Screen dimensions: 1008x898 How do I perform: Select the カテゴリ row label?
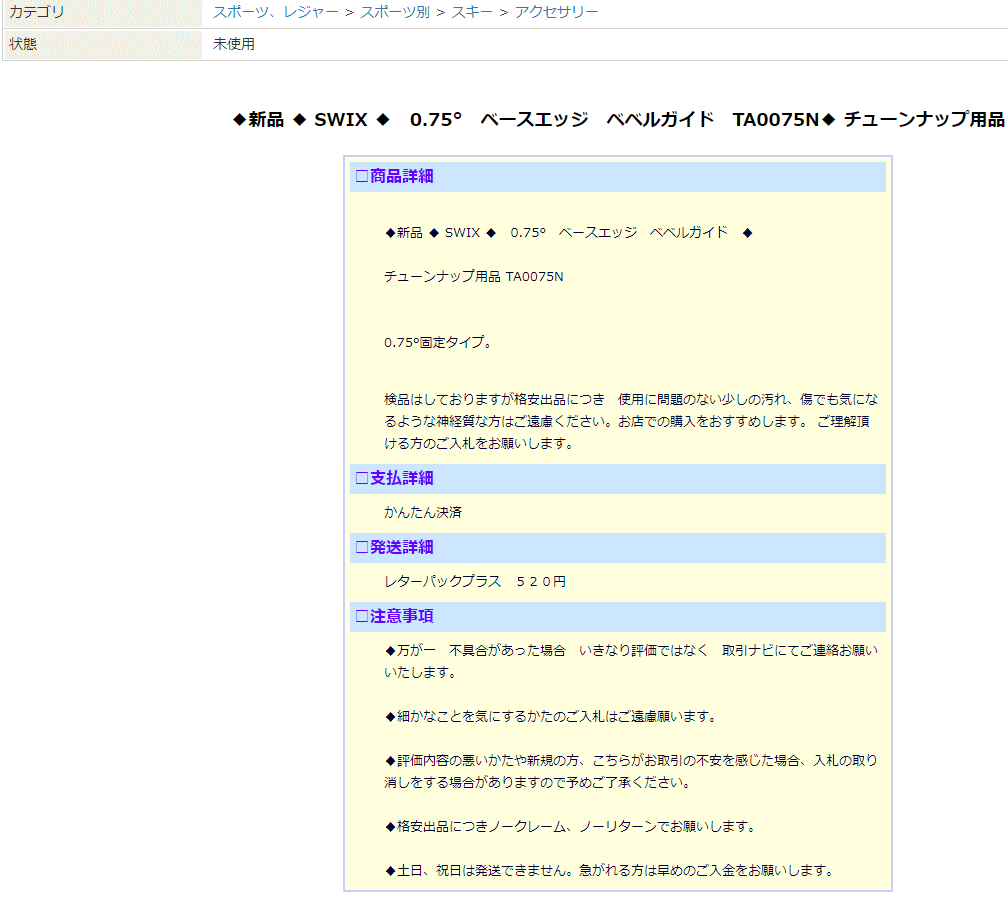point(37,12)
